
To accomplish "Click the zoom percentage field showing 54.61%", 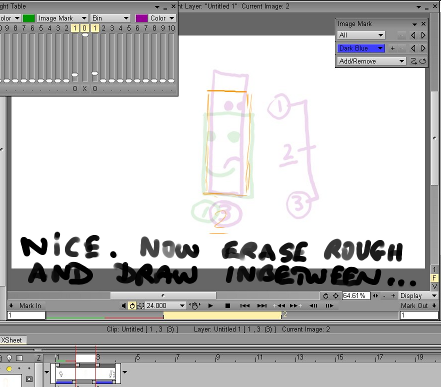I will click(x=356, y=296).
